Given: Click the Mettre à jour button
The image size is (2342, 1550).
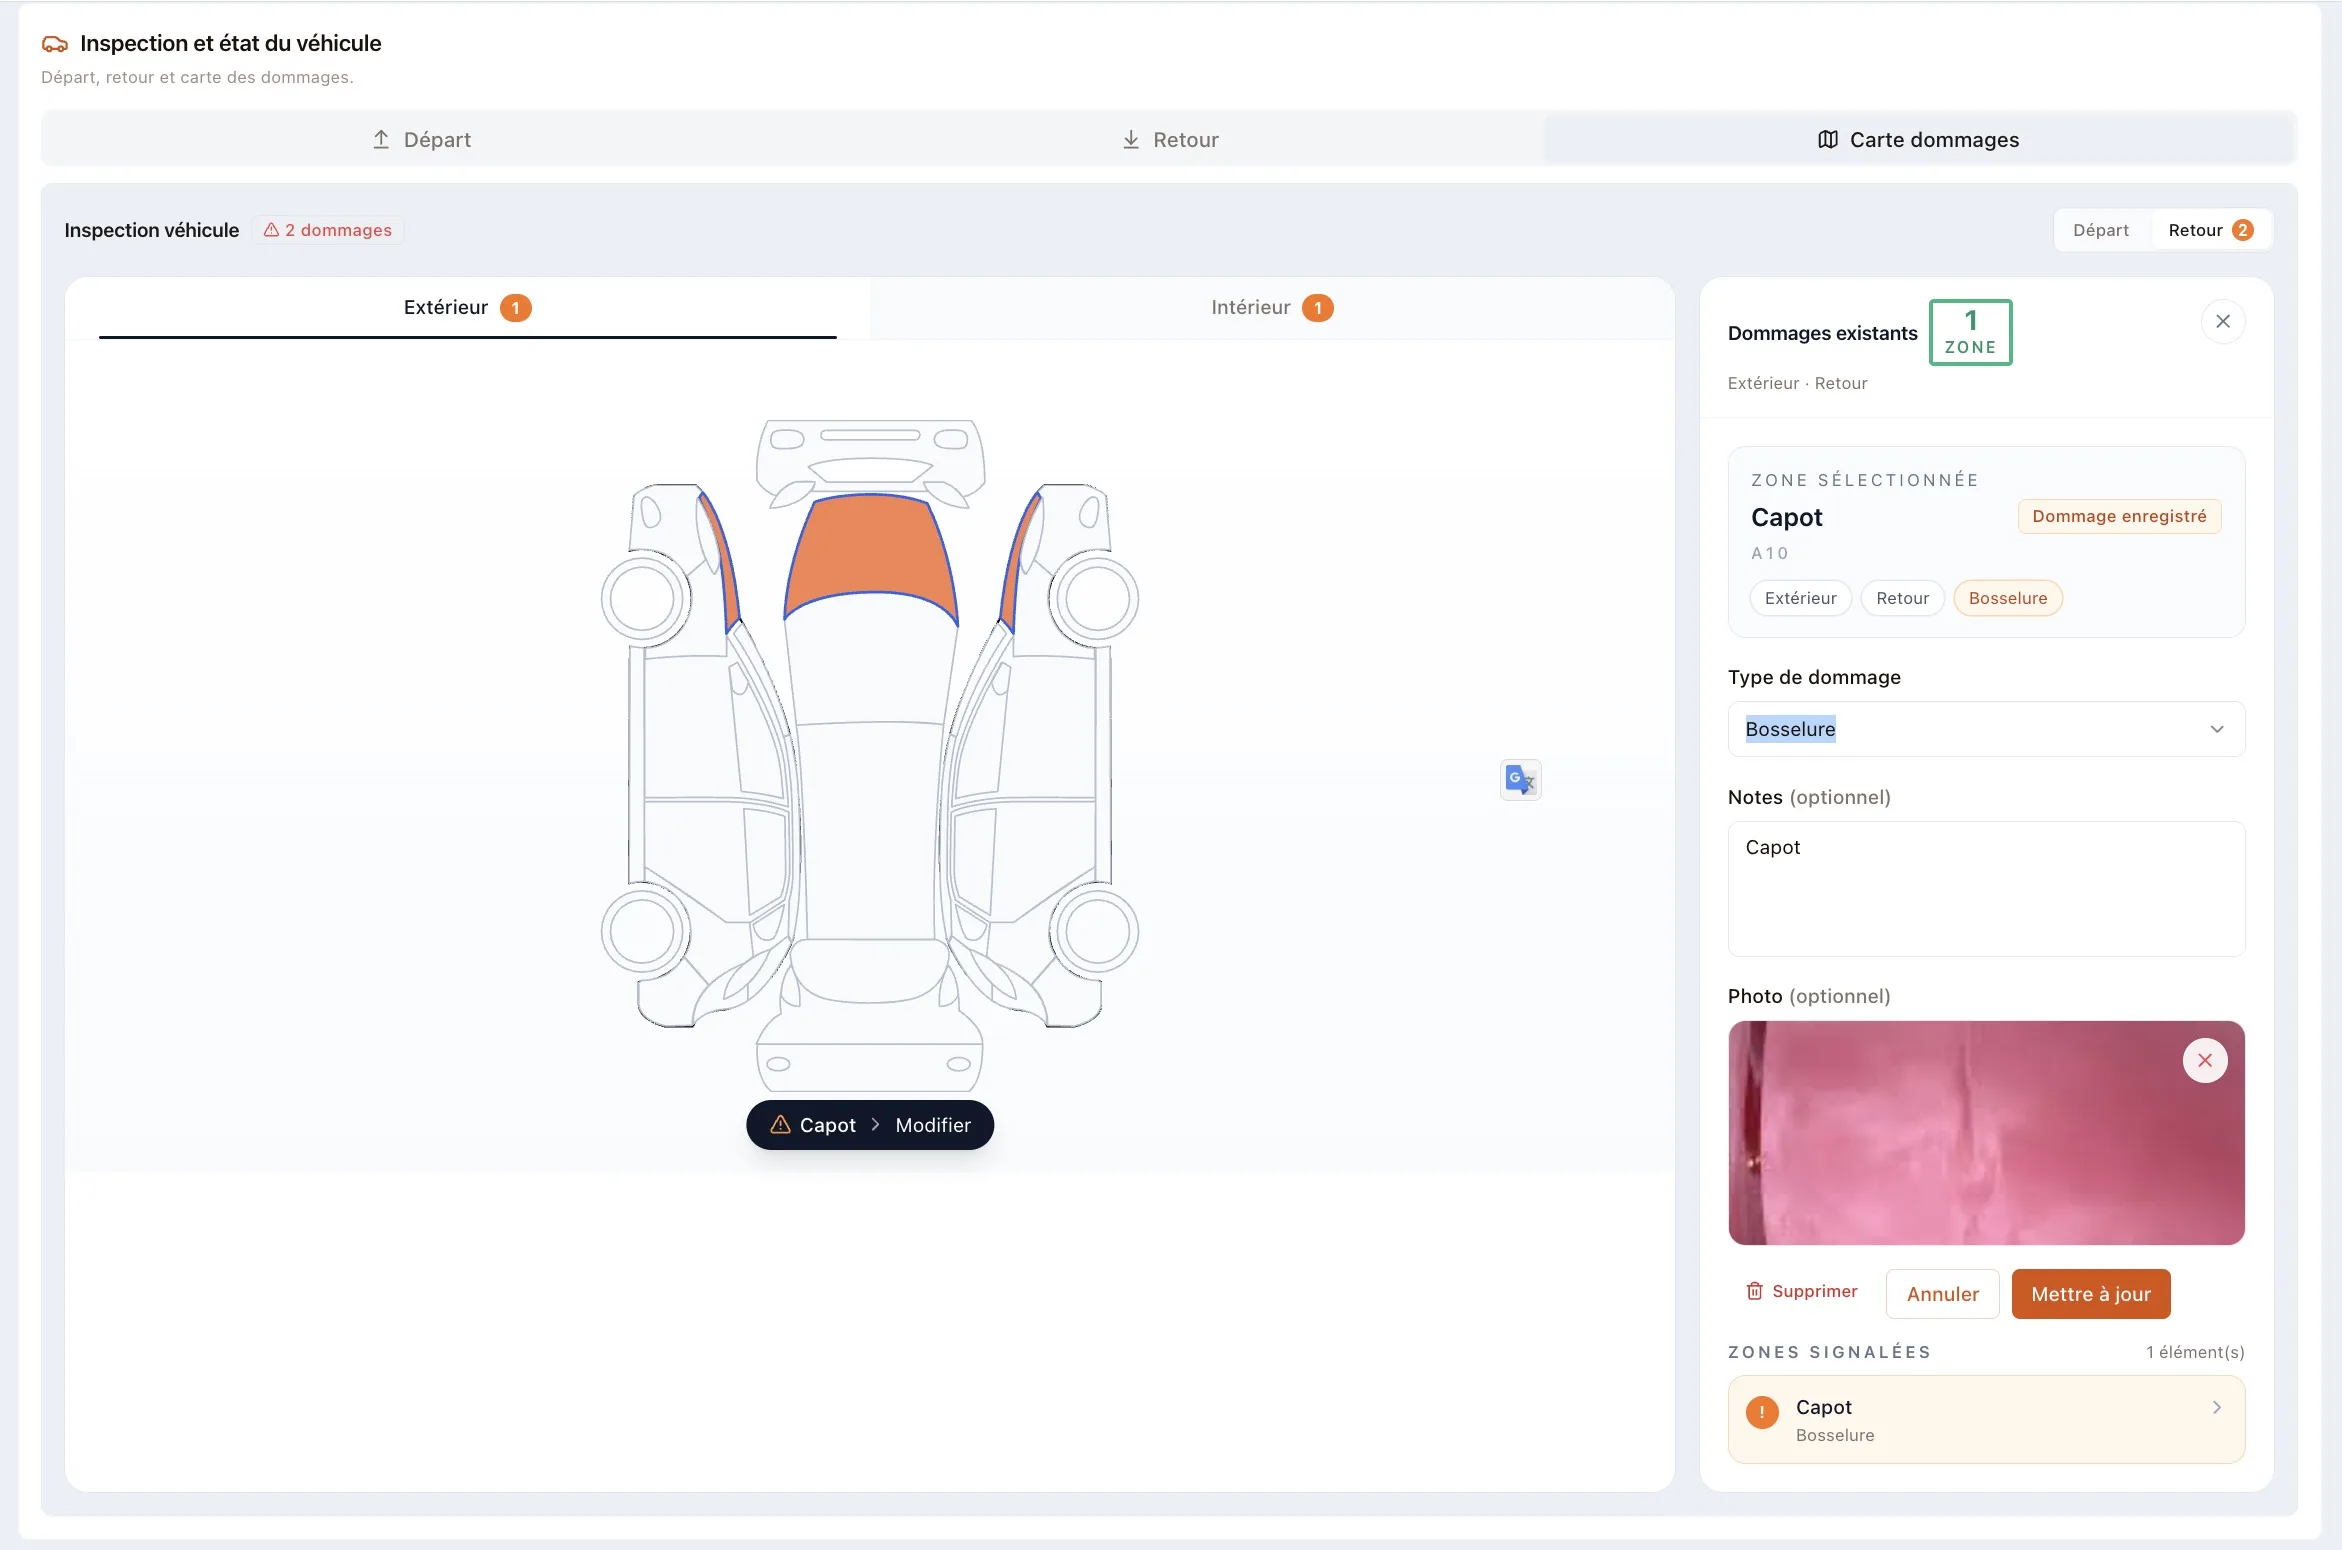Looking at the screenshot, I should point(2090,1294).
